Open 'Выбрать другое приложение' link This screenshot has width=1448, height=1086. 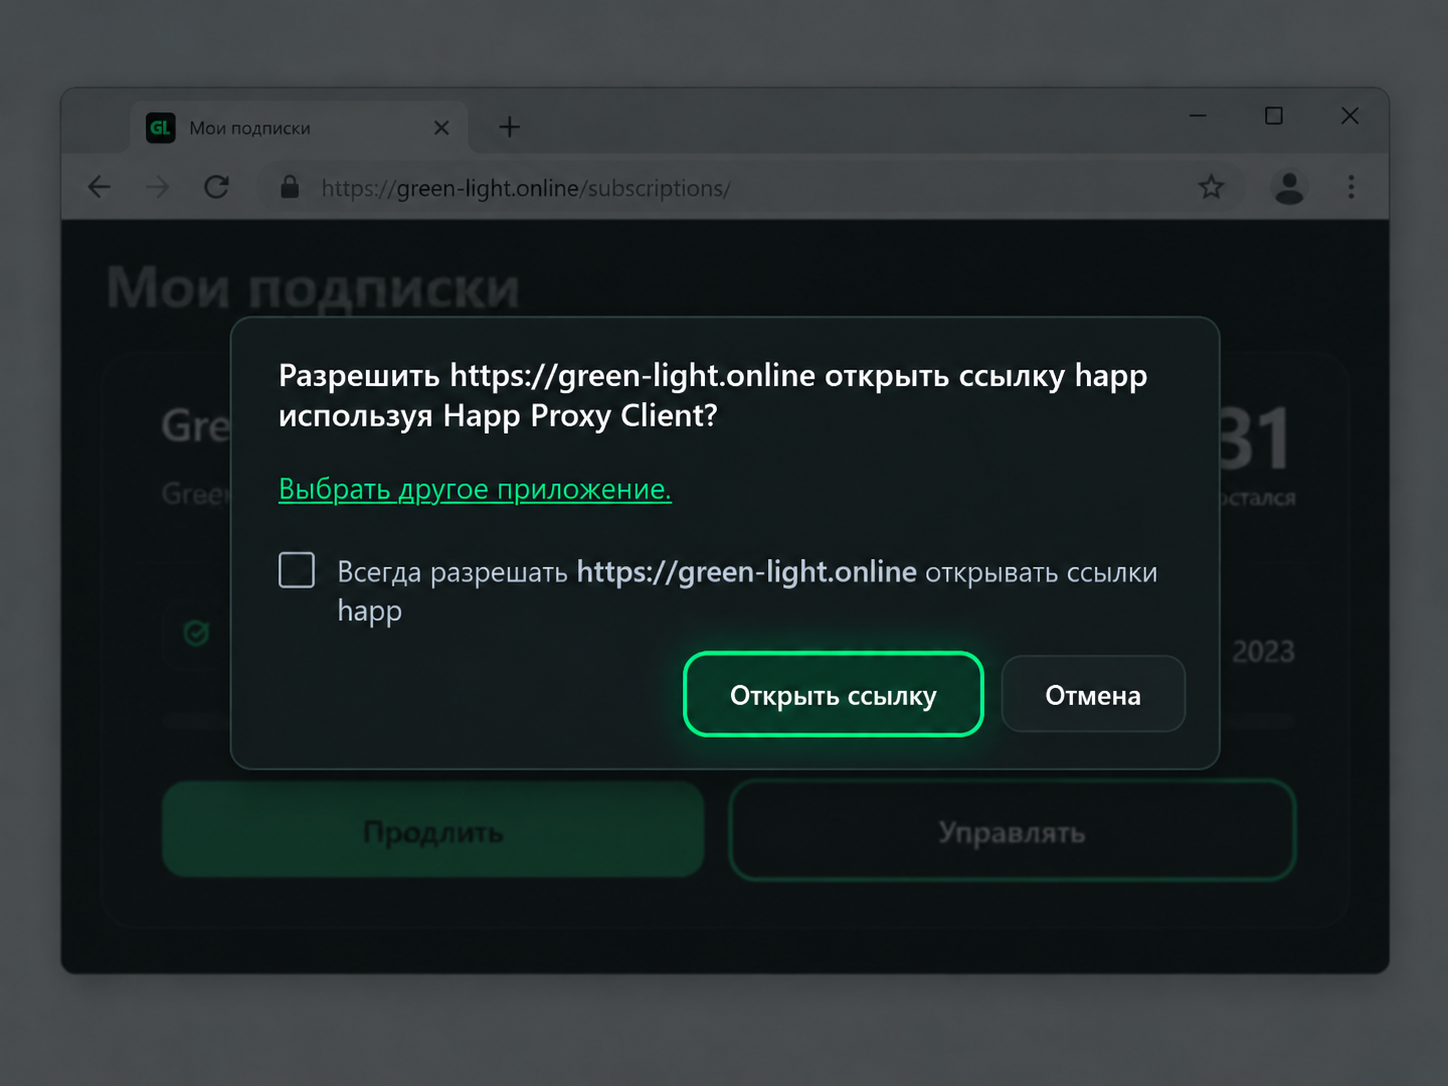click(x=475, y=489)
